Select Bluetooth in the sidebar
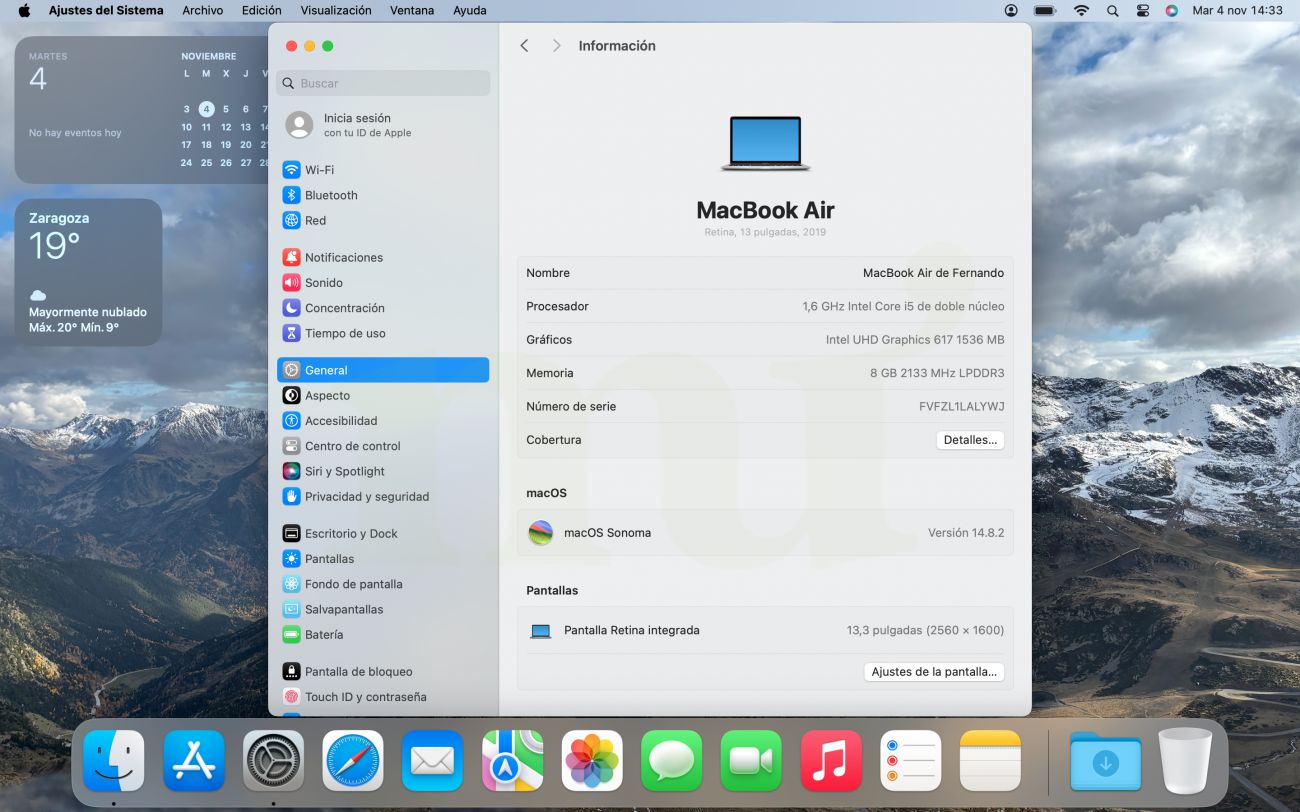1300x812 pixels. point(330,195)
